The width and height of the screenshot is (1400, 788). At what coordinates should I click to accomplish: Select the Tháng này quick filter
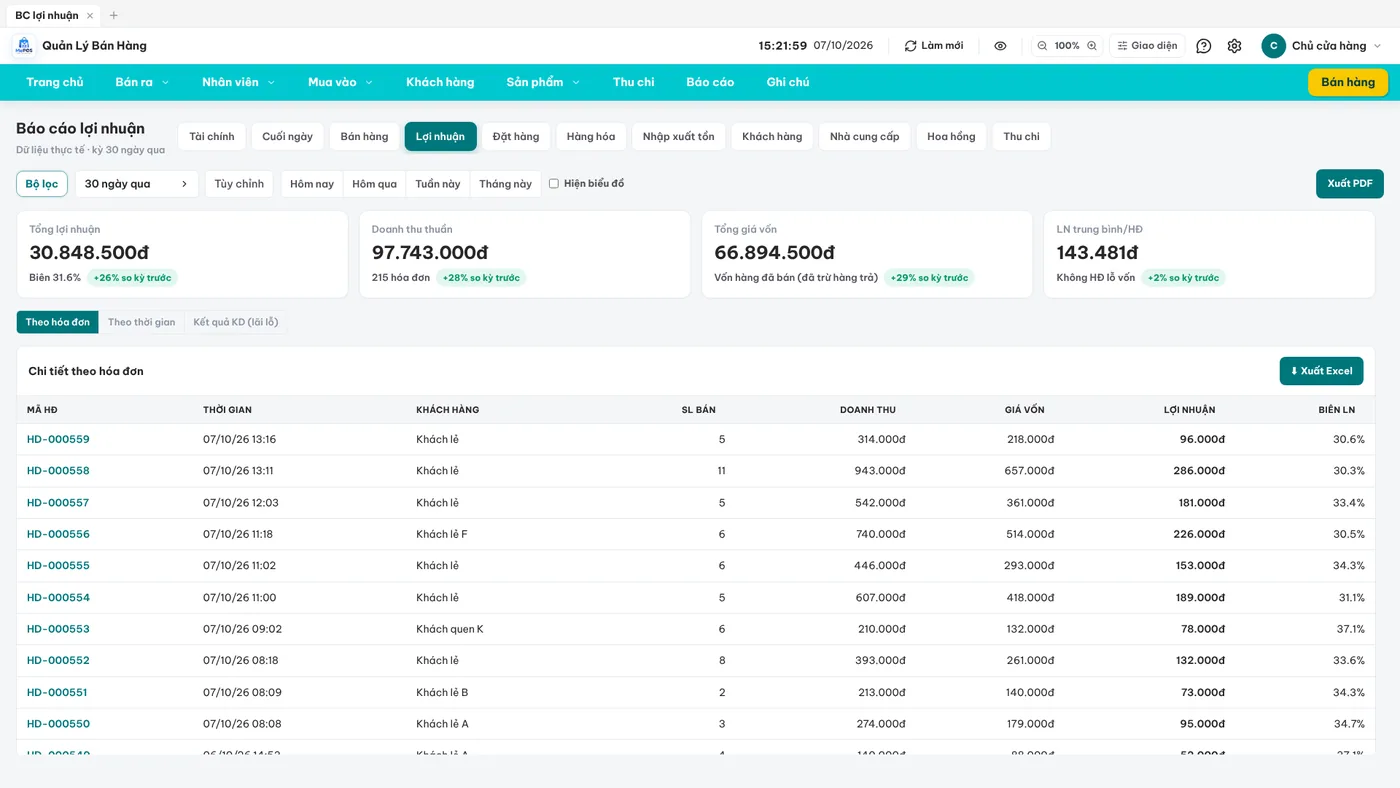click(x=505, y=184)
